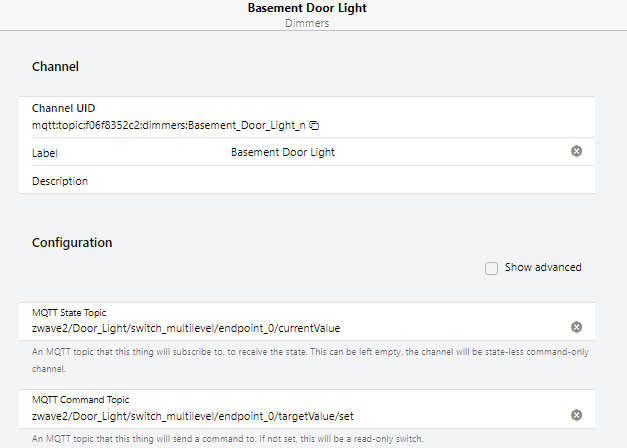Click the MQTT State Topic field label
Screen dimensions: 627x448
(70, 313)
